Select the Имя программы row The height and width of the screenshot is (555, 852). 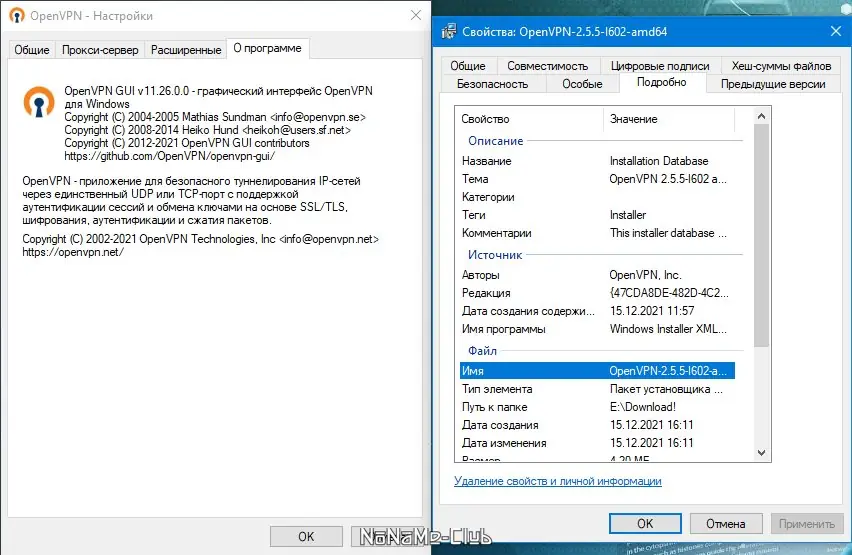(x=597, y=329)
